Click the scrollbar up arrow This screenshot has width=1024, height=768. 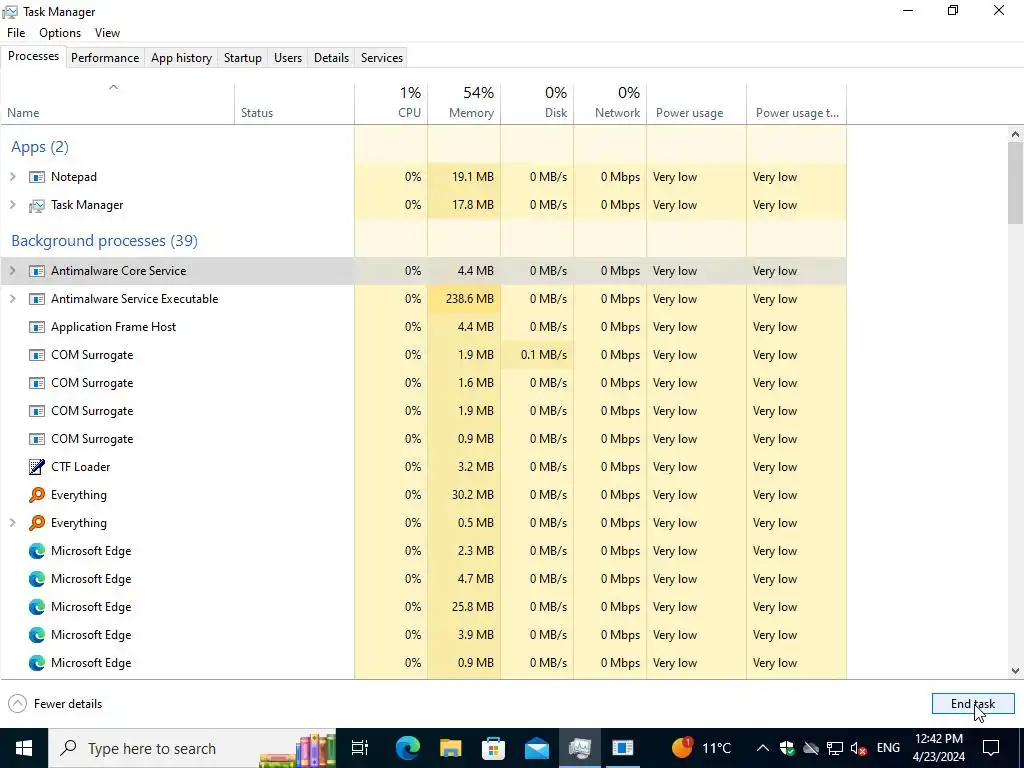[x=1016, y=134]
